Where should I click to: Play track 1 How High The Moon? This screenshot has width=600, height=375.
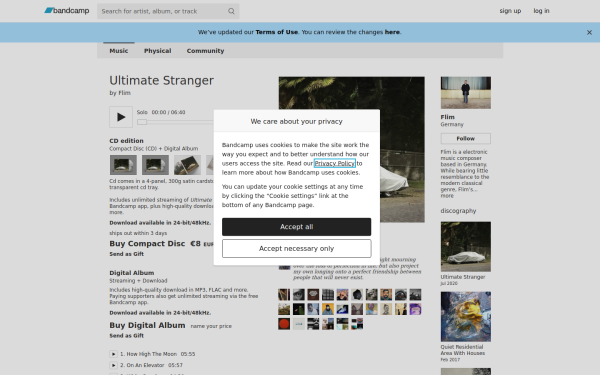[113, 354]
